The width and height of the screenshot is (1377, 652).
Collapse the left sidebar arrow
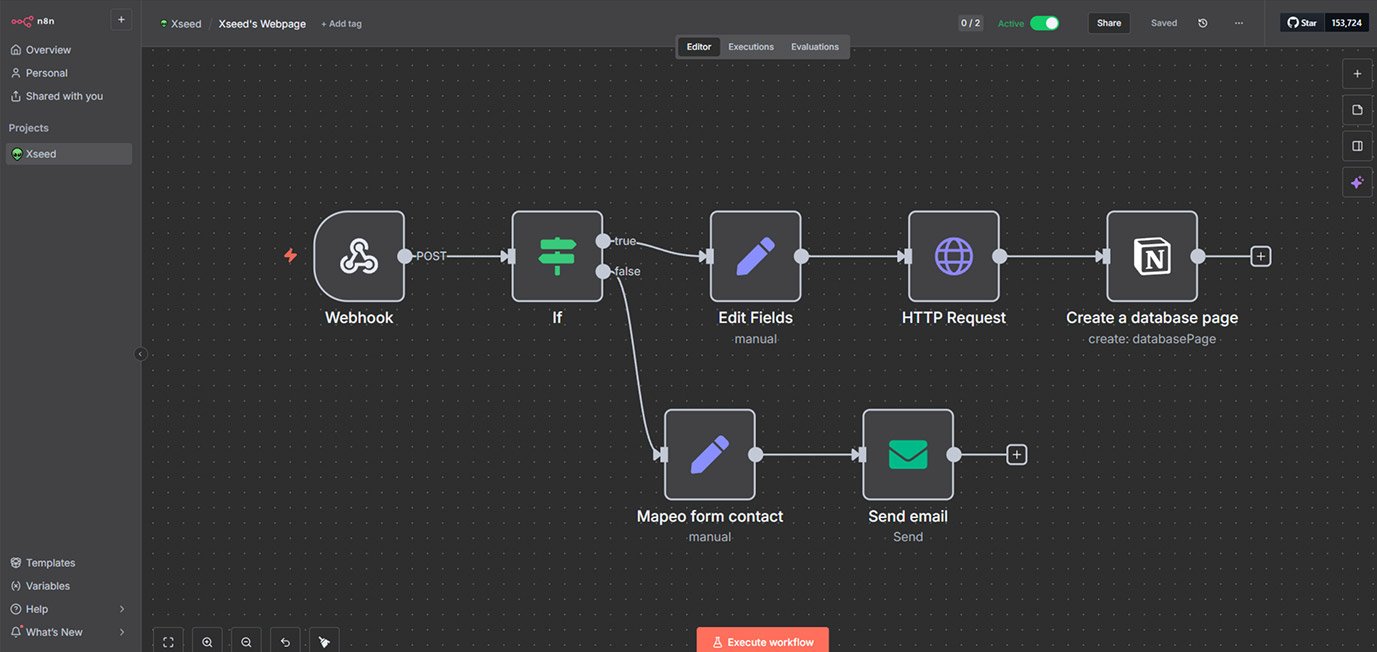pos(140,353)
